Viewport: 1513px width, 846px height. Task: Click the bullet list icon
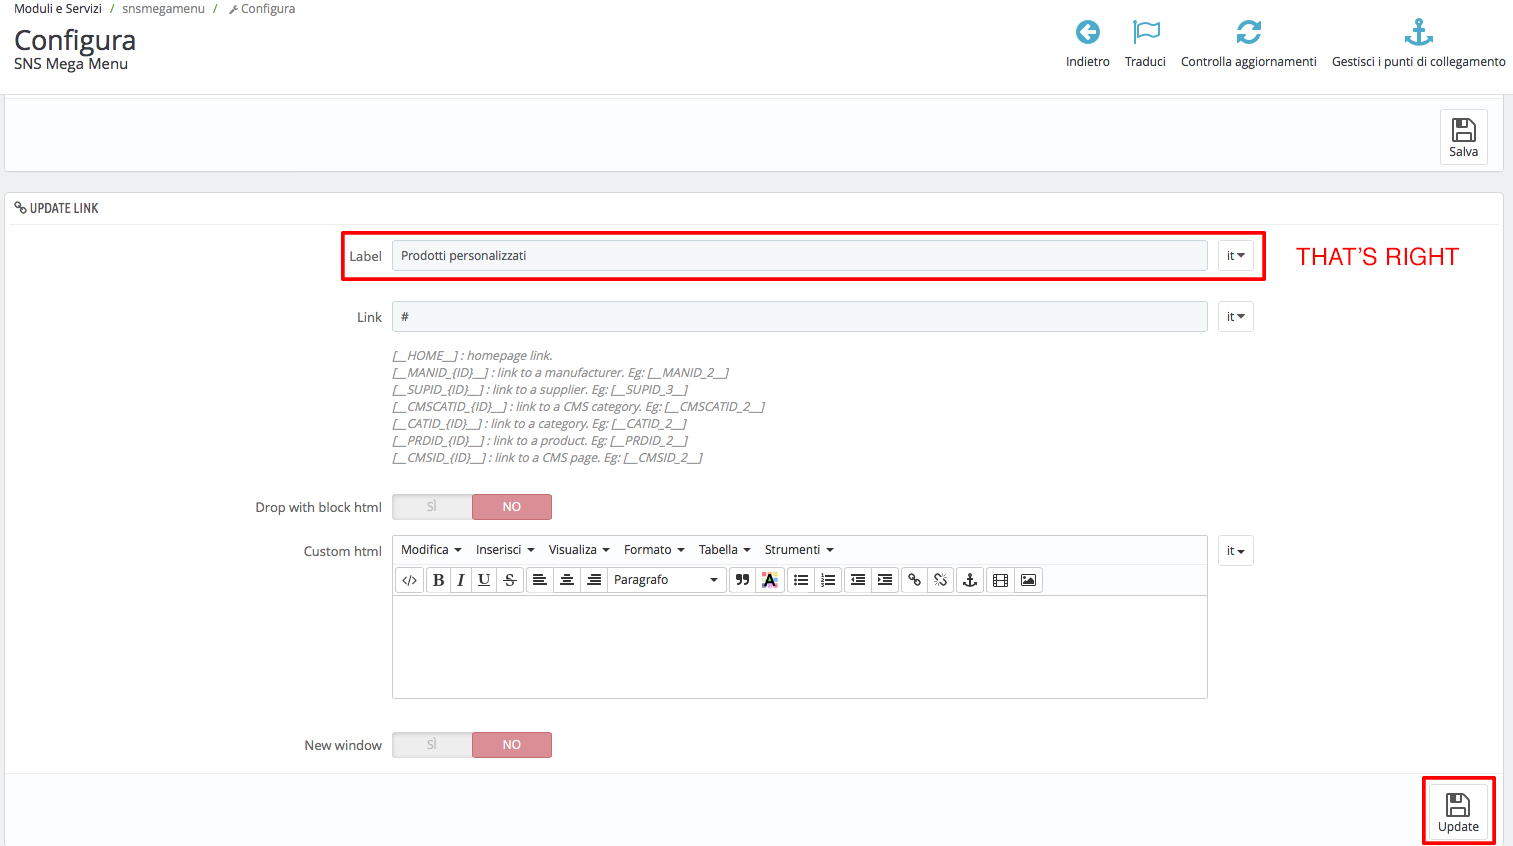[x=801, y=580]
